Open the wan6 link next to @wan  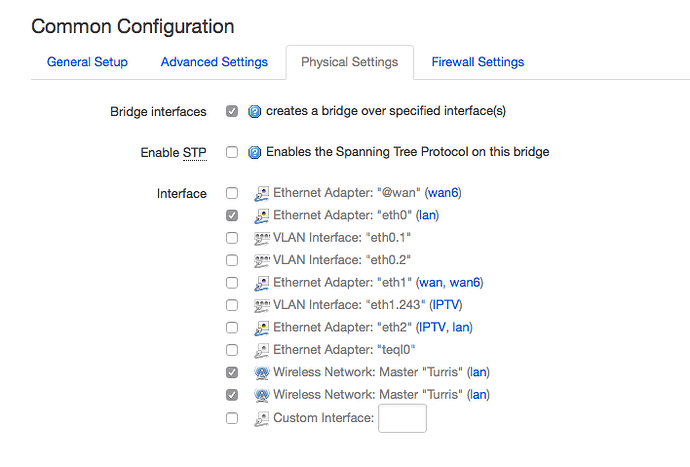443,193
